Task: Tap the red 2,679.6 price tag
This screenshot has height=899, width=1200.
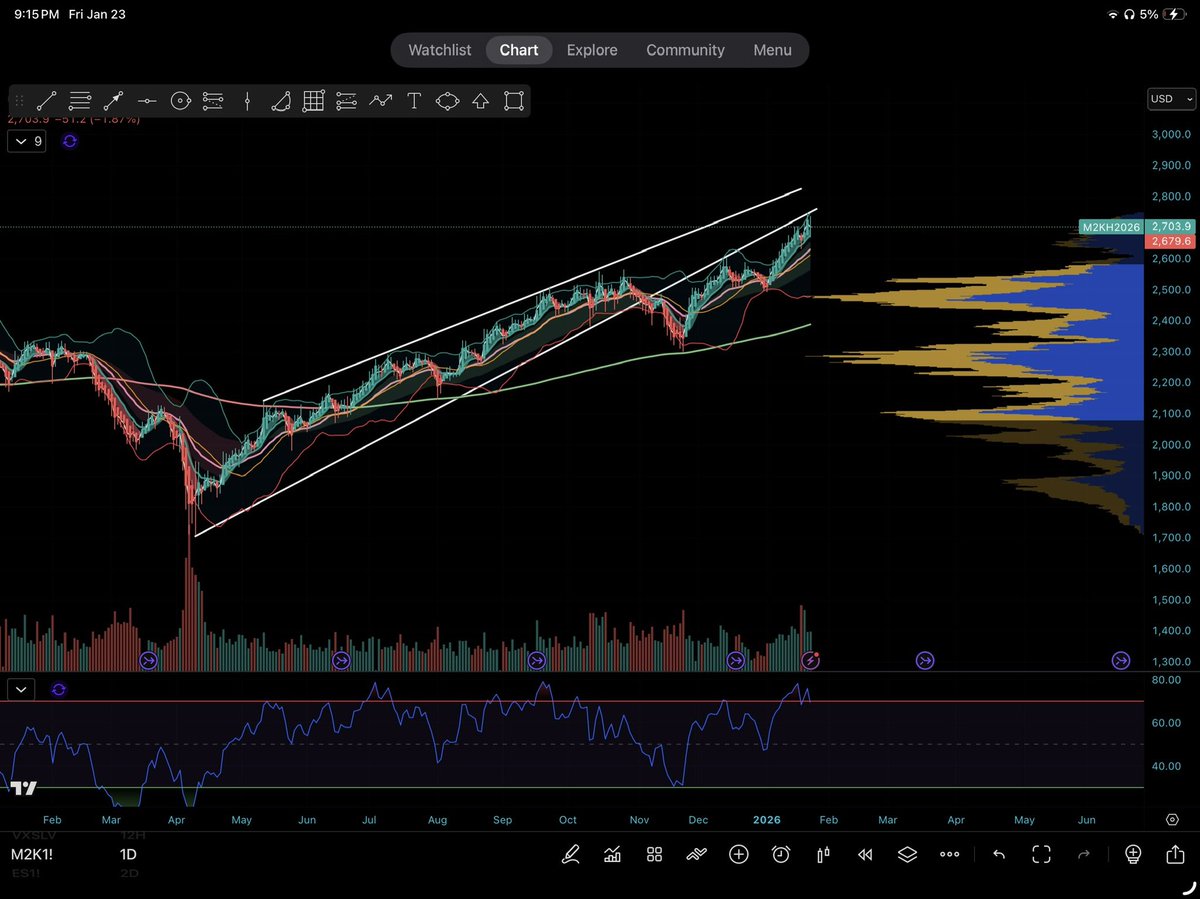Action: pyautogui.click(x=1170, y=241)
